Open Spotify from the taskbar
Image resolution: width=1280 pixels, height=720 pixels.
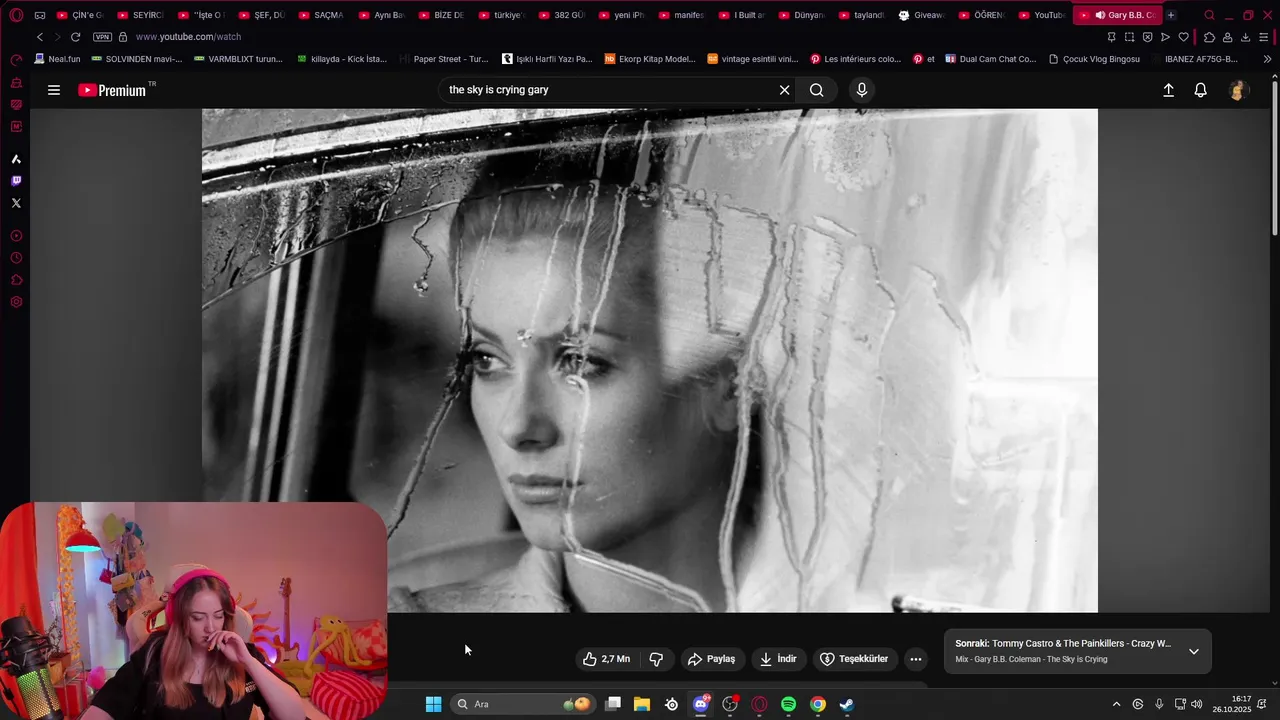pos(788,704)
